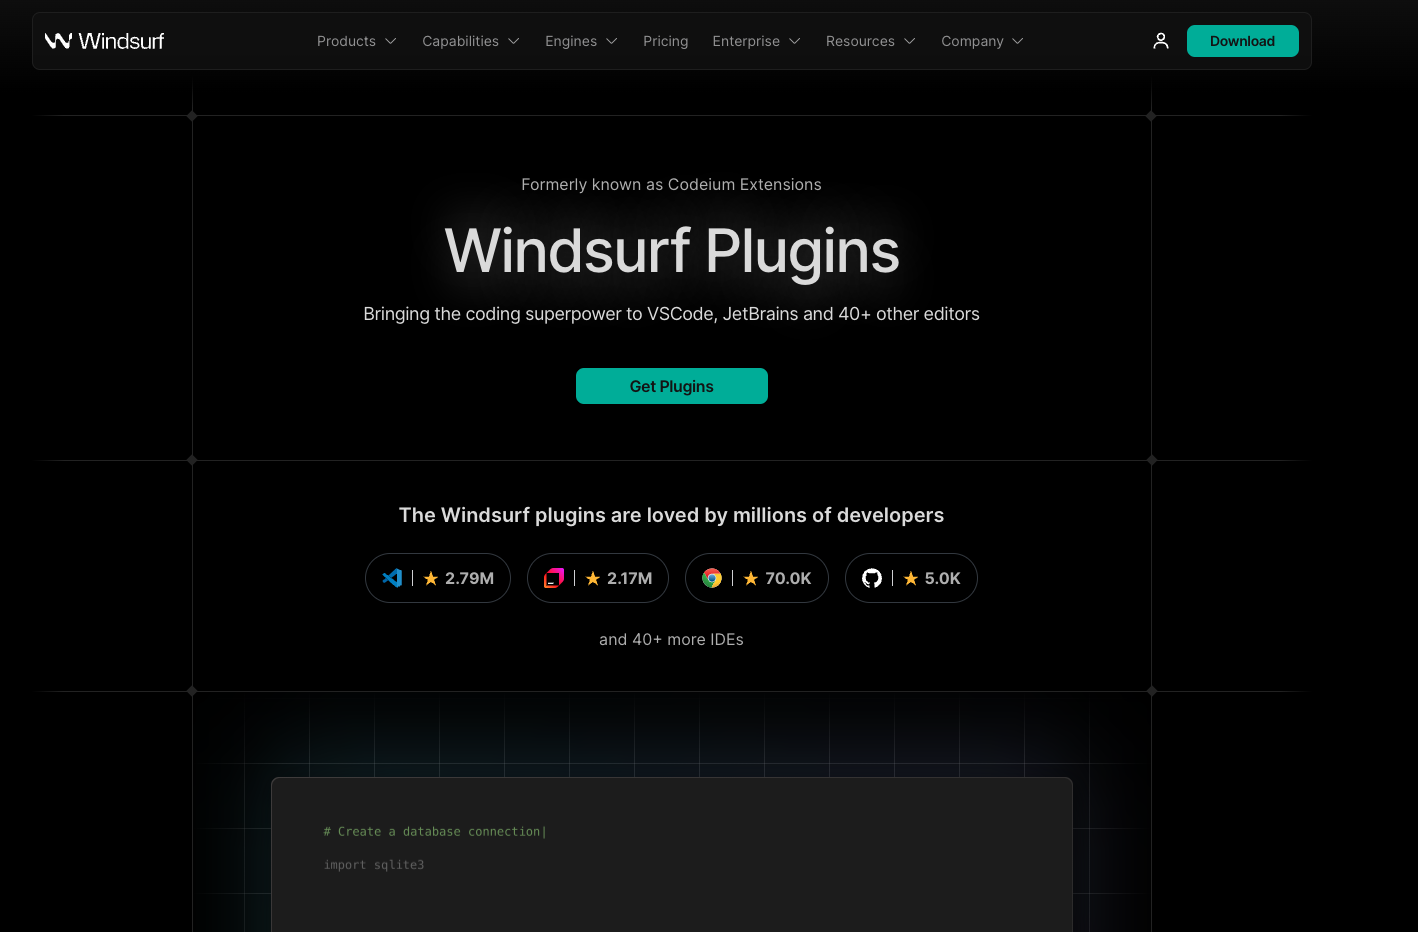Click the JetBrains icon badge
The image size is (1418, 932).
pos(554,578)
